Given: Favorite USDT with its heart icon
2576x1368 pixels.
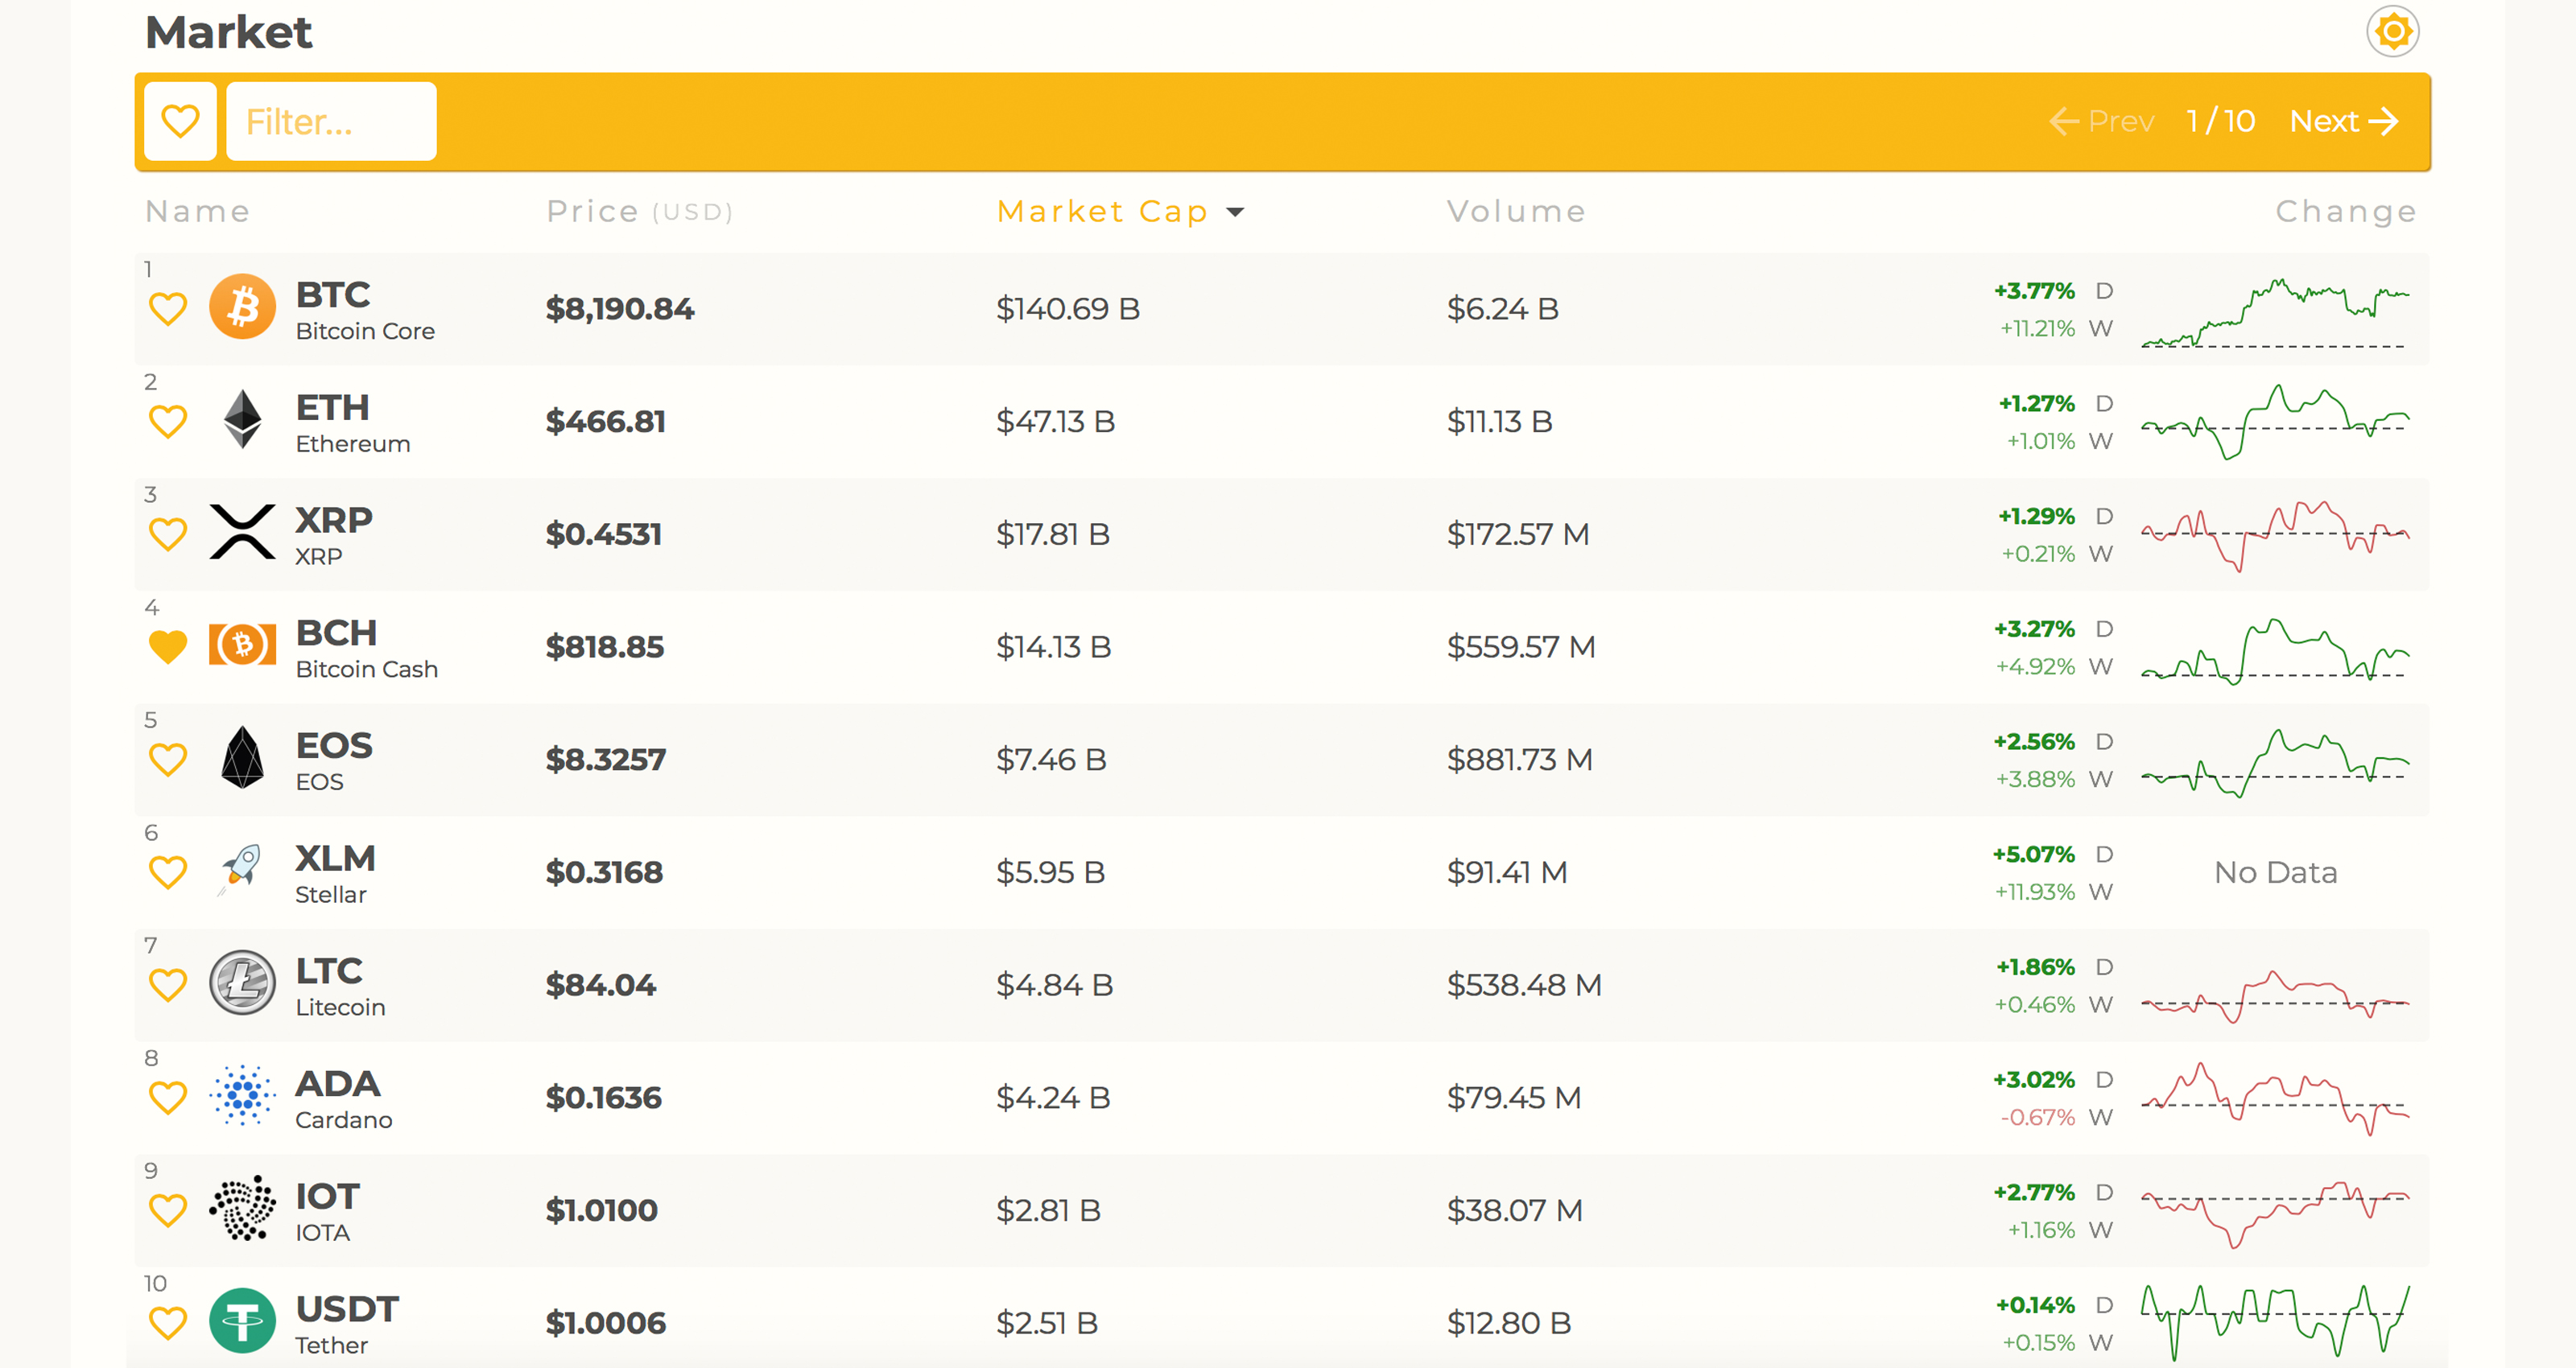Looking at the screenshot, I should click(x=168, y=1323).
